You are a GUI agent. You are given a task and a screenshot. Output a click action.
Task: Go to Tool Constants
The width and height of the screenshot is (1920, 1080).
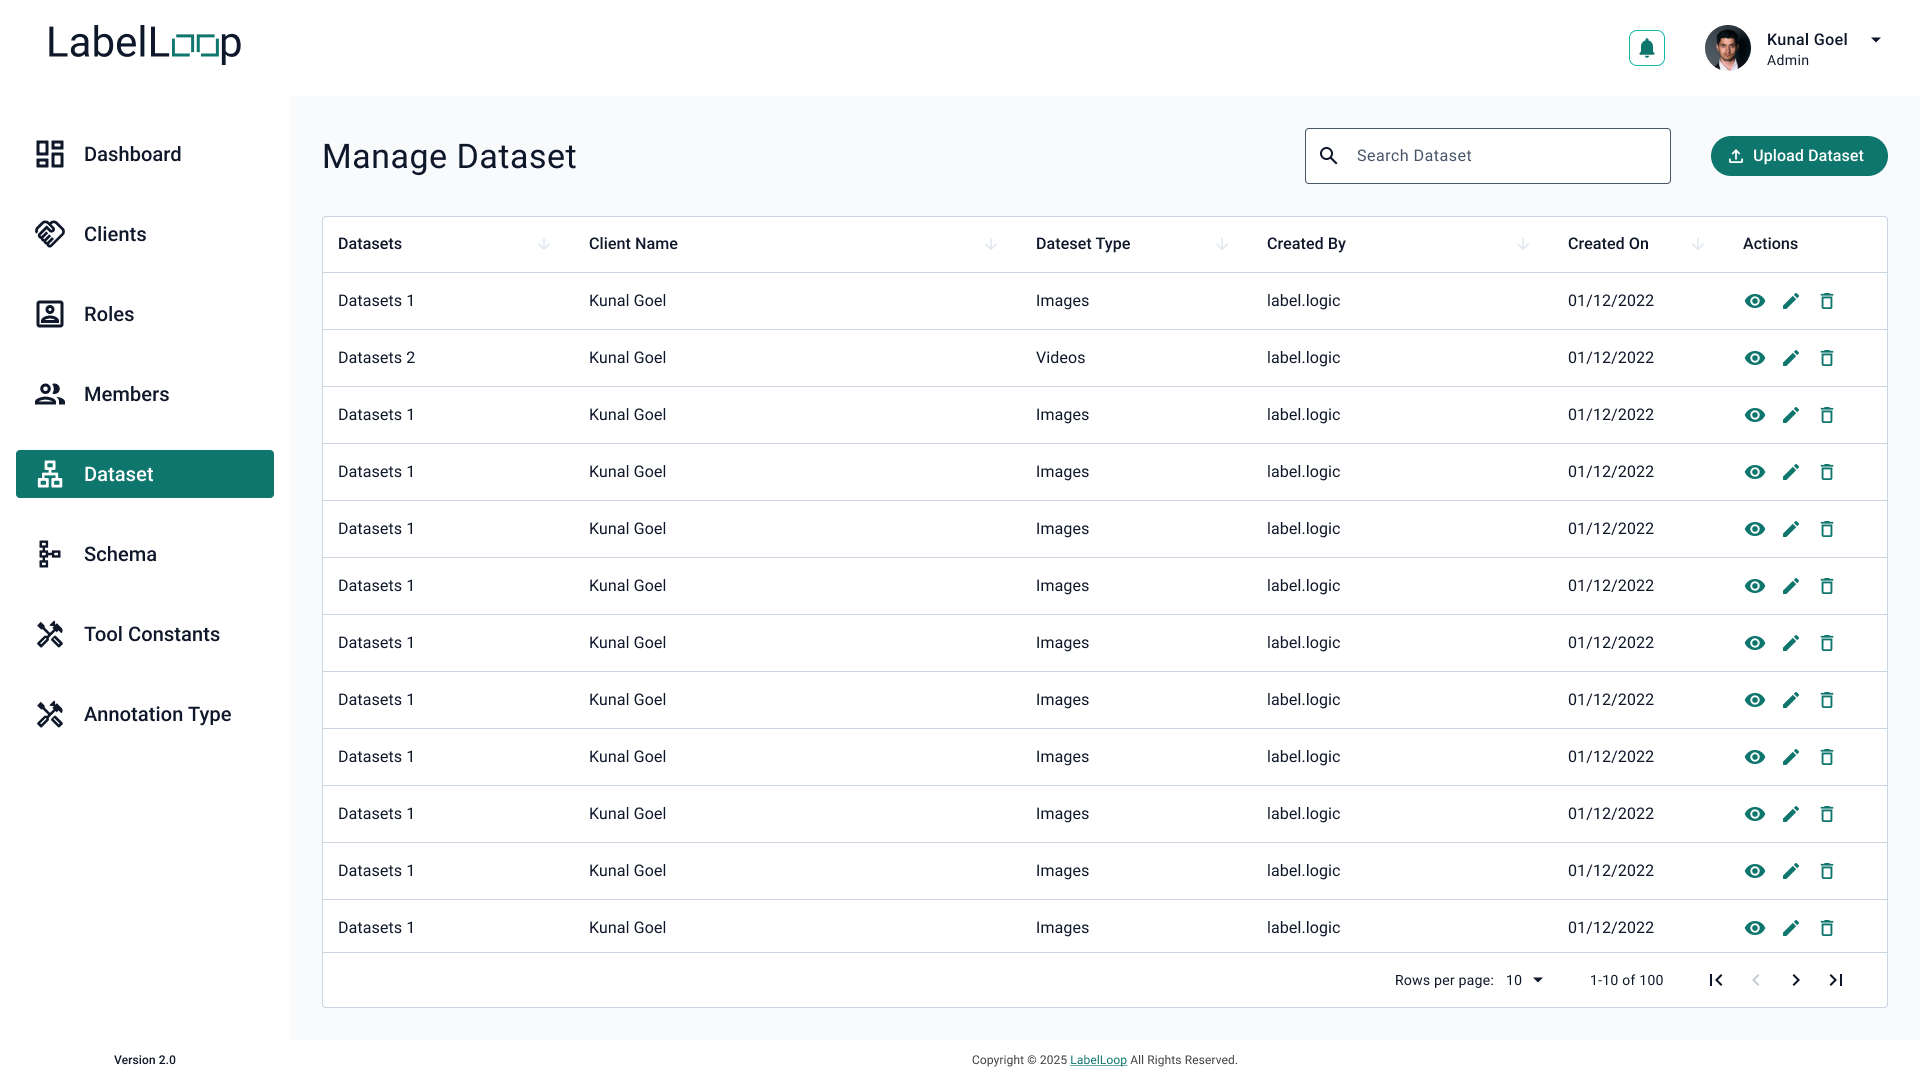pos(145,634)
